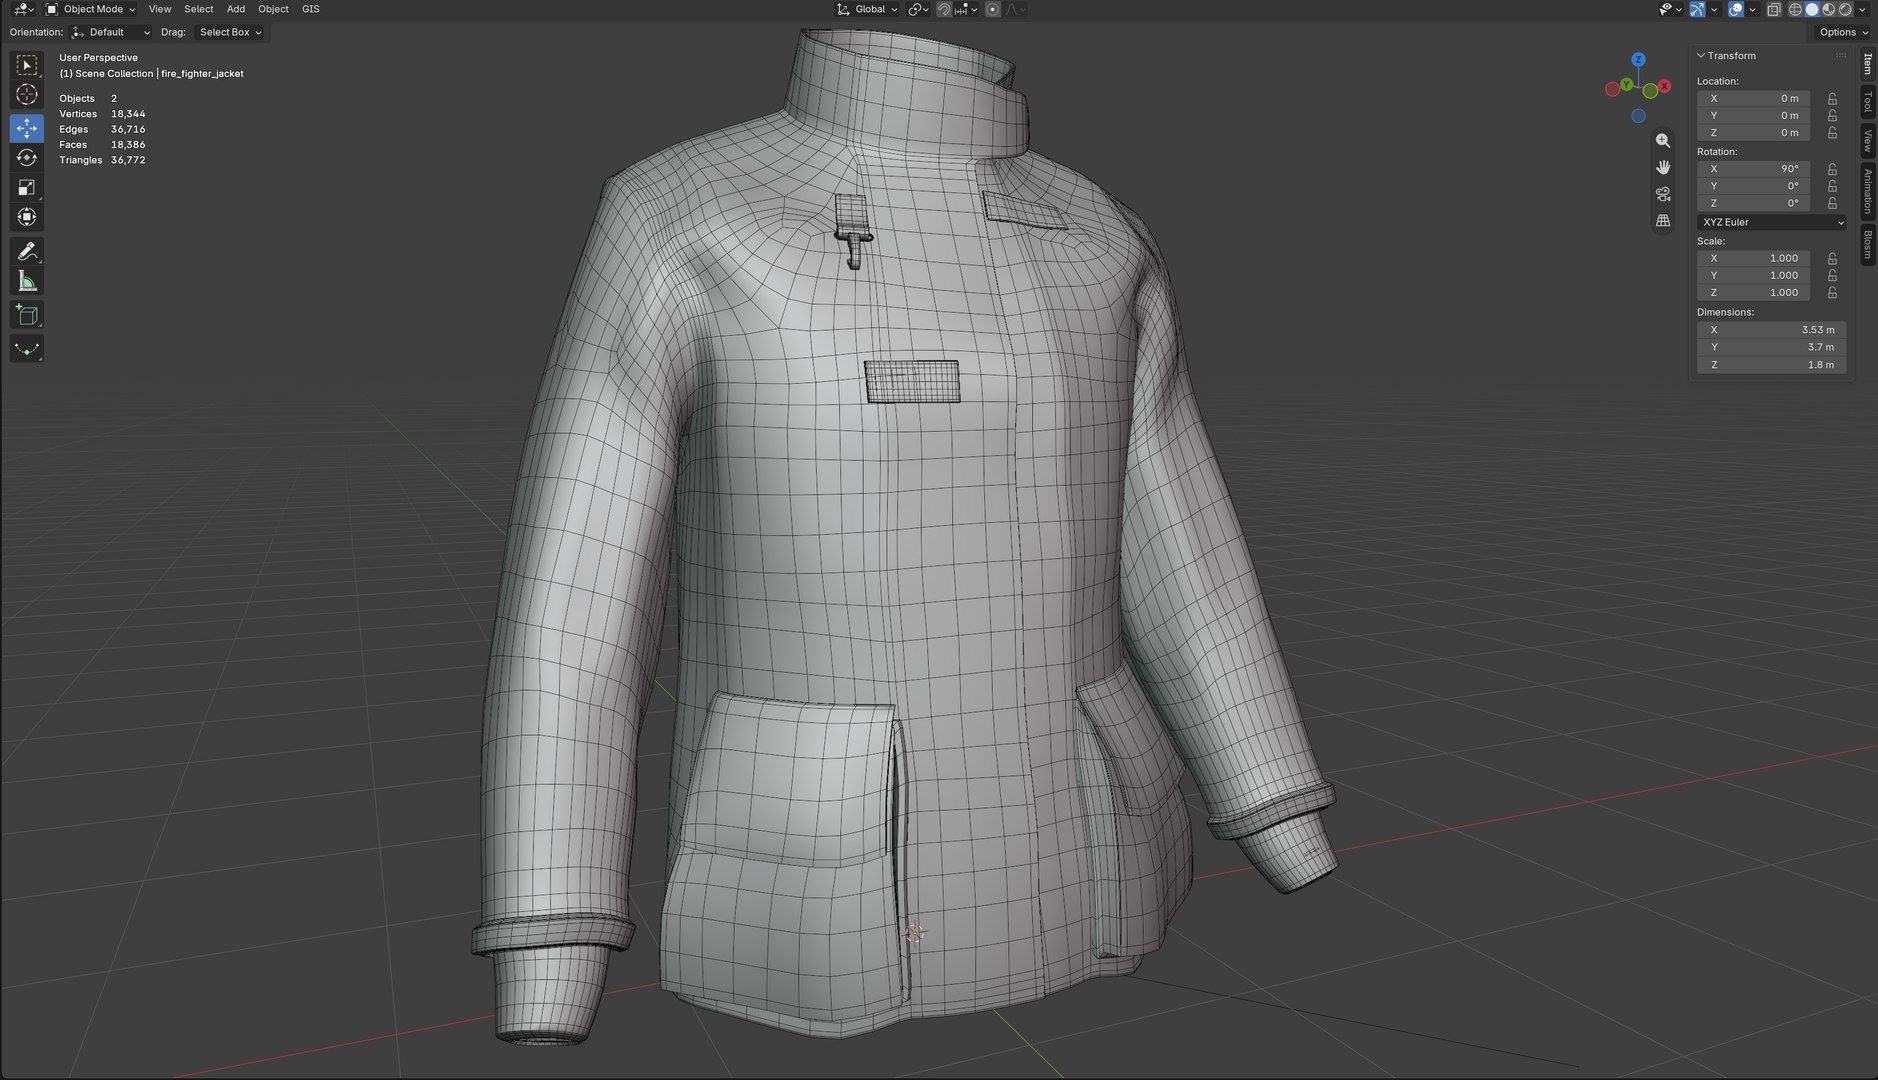Image resolution: width=1878 pixels, height=1080 pixels.
Task: Pick the Rotate tool
Action: pyautogui.click(x=27, y=158)
